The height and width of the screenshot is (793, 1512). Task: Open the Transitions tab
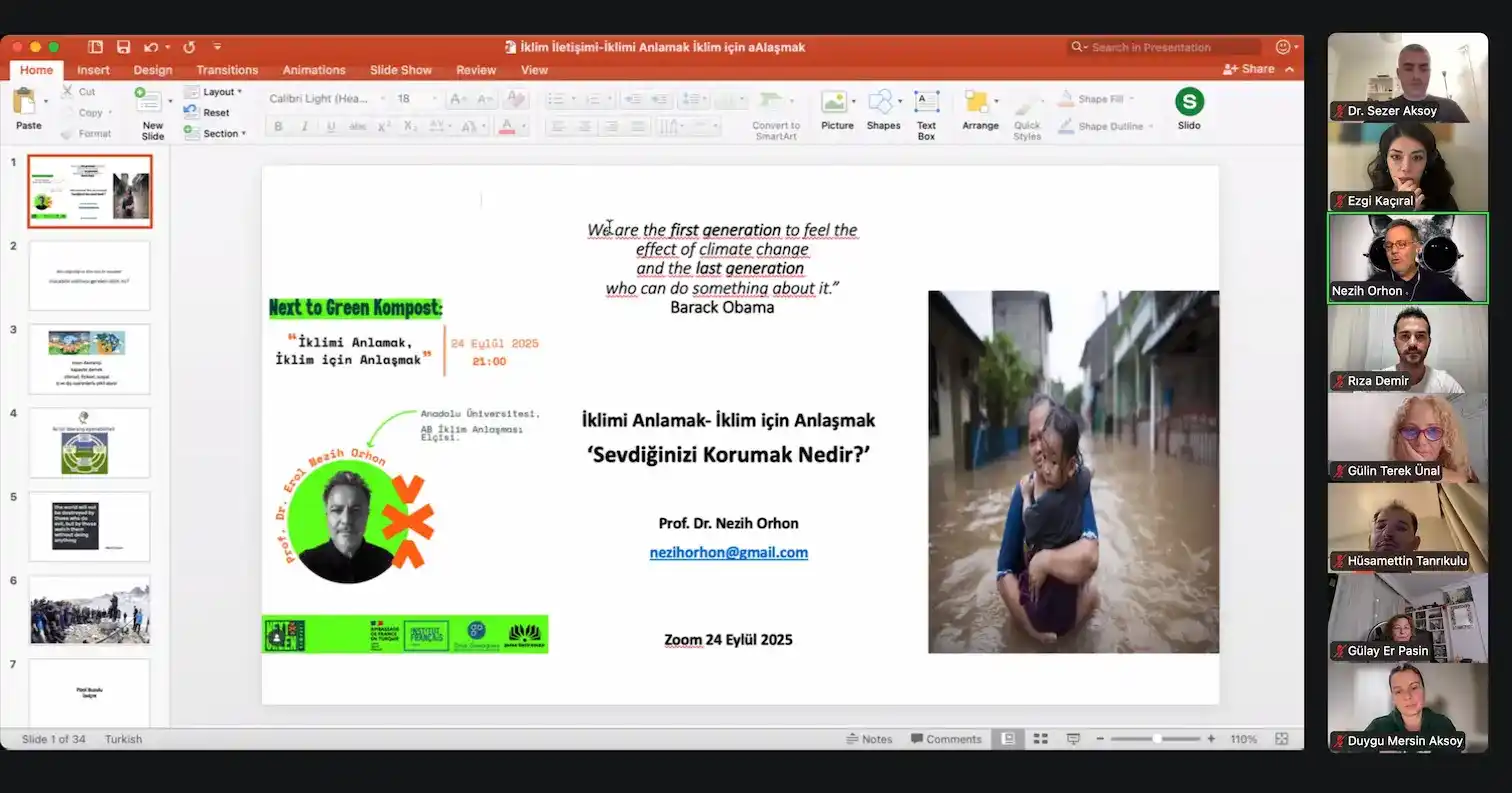pyautogui.click(x=227, y=70)
